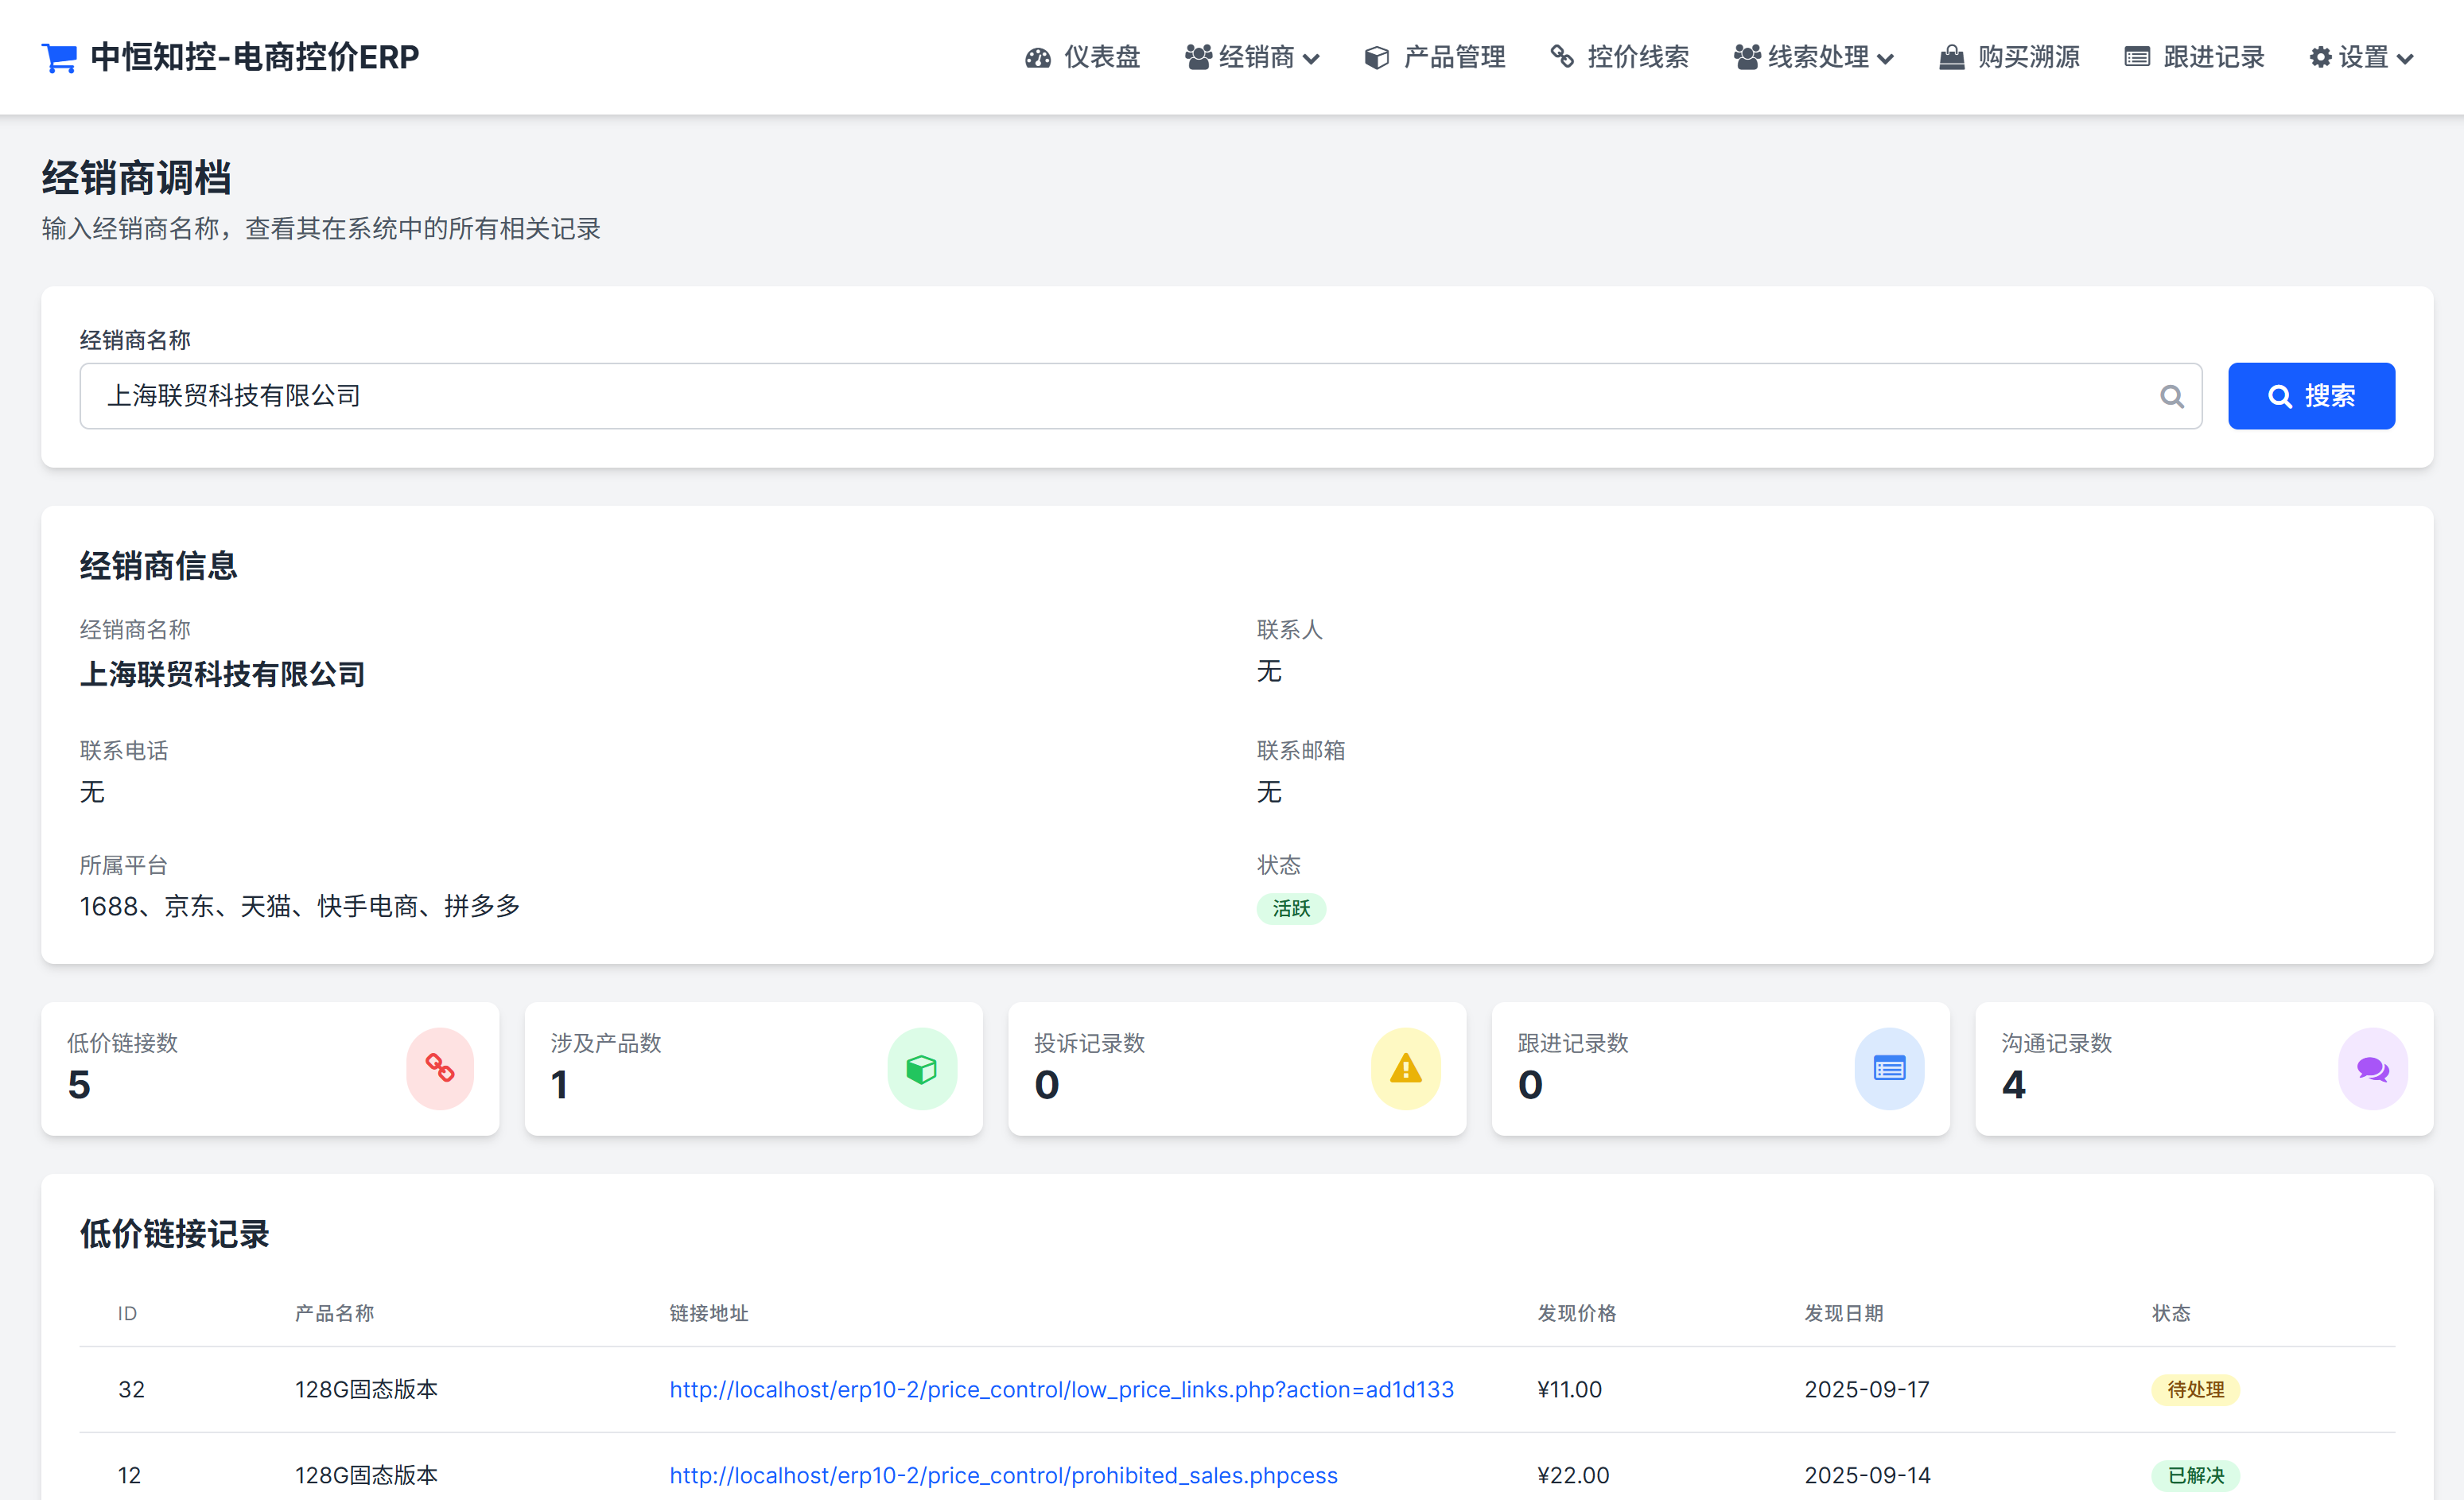Click the blue record icon on 跟进记录数 card
The height and width of the screenshot is (1500, 2464).
coord(1888,1068)
